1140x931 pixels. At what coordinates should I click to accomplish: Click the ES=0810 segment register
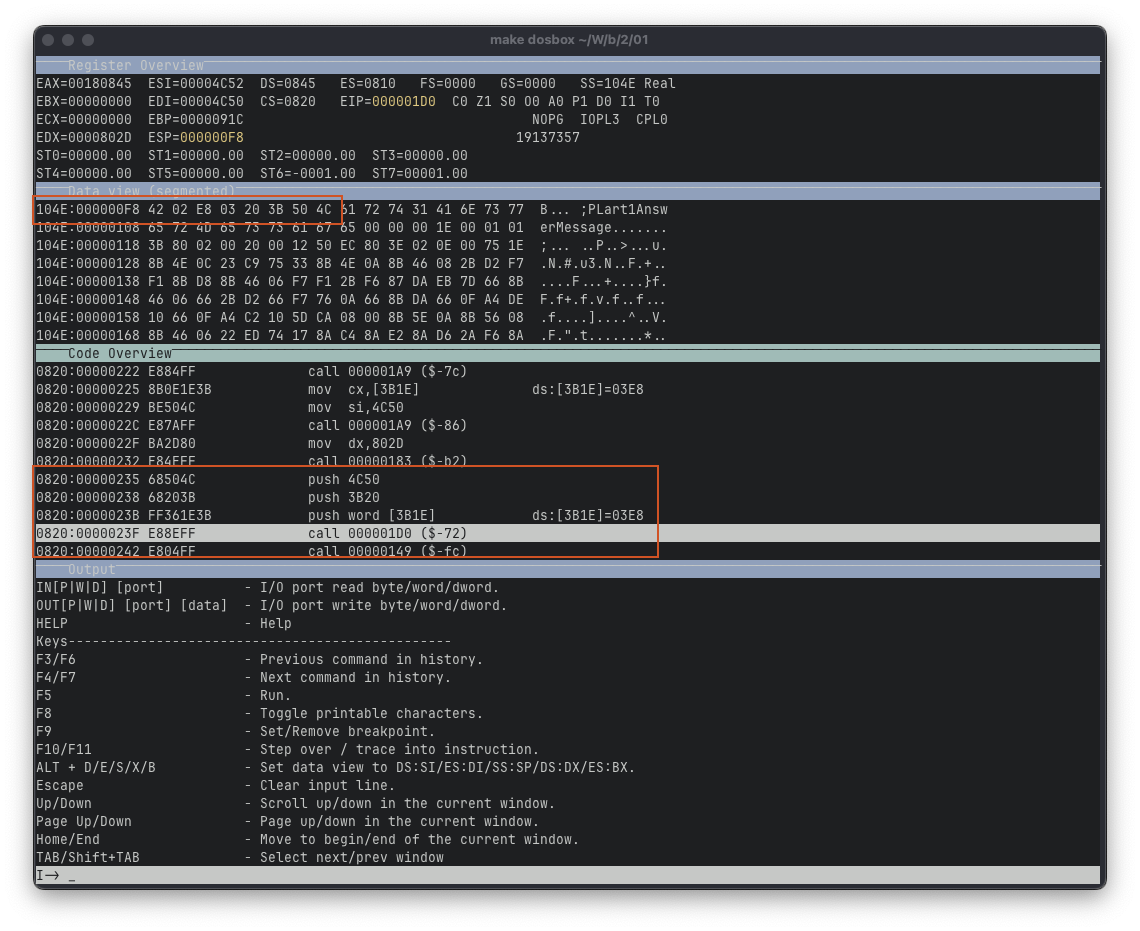(x=368, y=84)
